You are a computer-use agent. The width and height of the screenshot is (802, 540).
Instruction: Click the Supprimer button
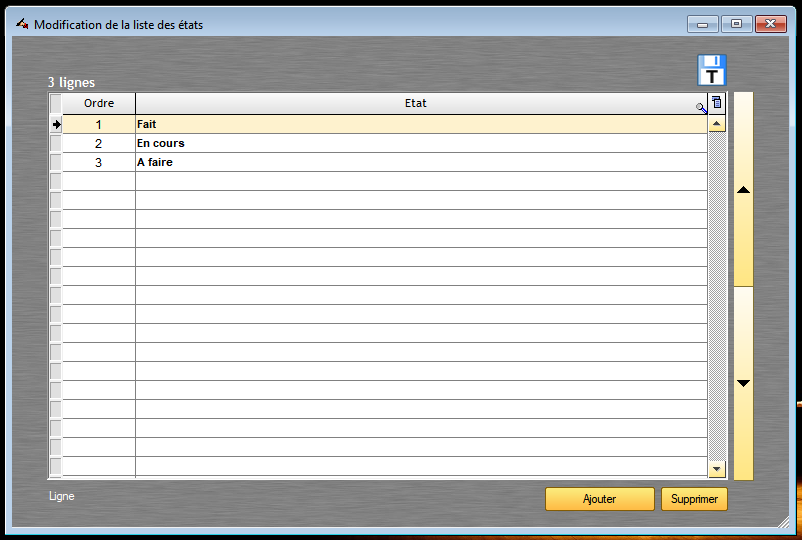[x=694, y=499]
